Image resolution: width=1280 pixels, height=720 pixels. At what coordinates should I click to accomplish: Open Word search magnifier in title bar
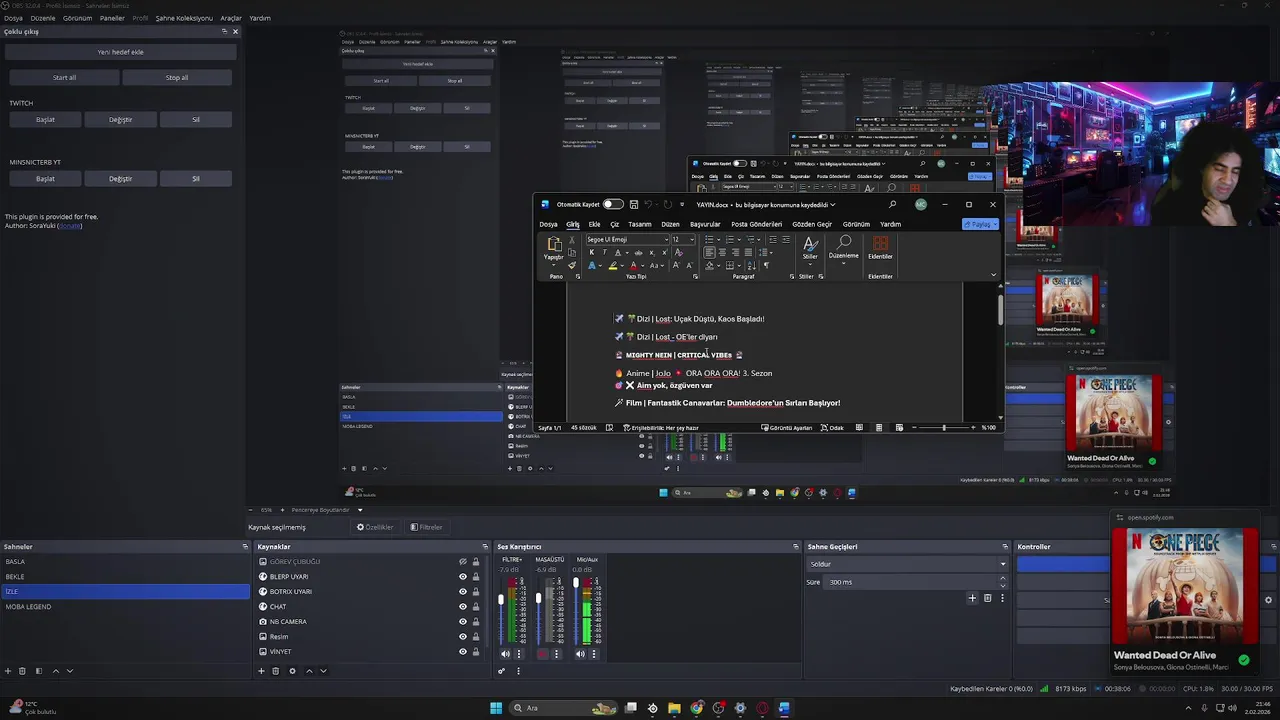(x=892, y=204)
